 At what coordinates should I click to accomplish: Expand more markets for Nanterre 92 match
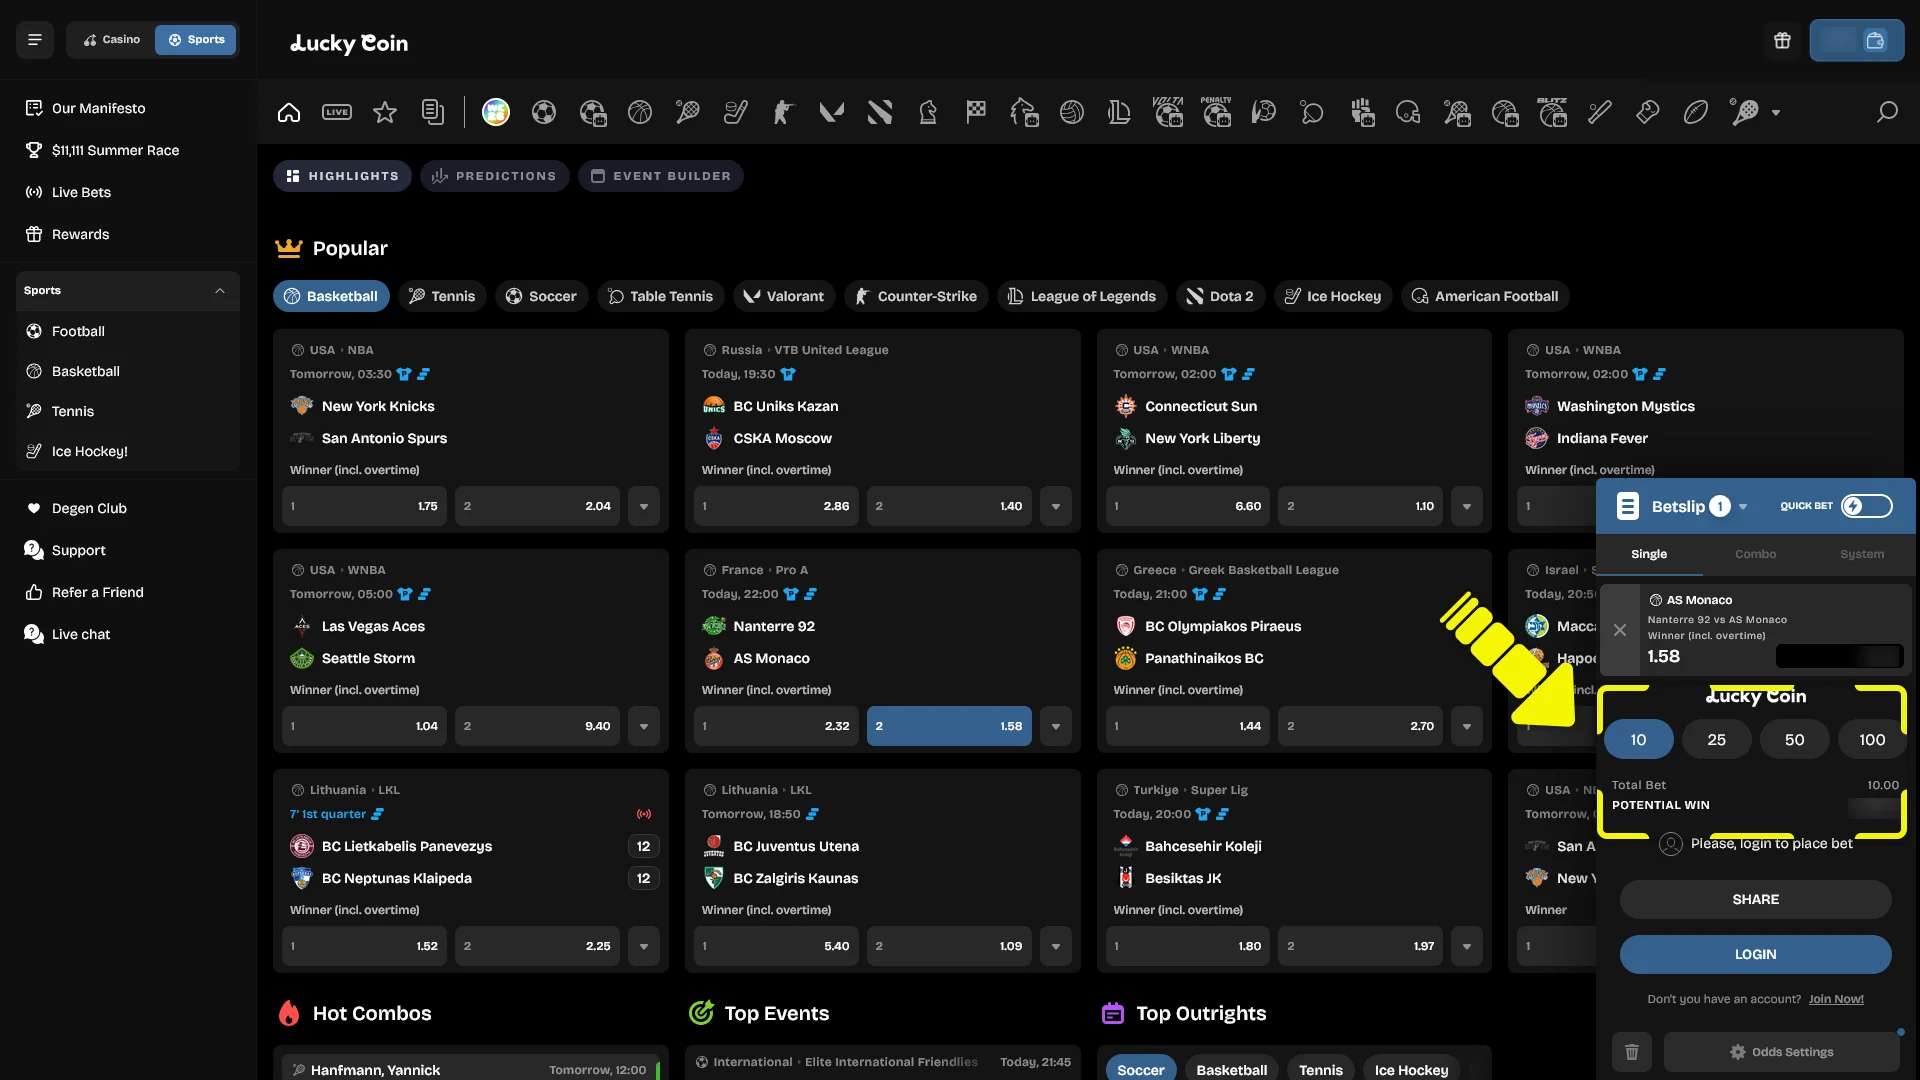tap(1056, 726)
